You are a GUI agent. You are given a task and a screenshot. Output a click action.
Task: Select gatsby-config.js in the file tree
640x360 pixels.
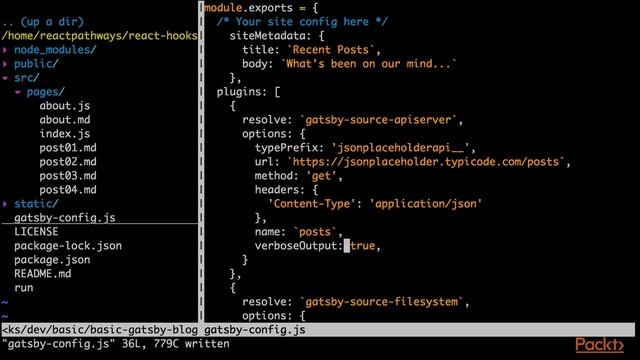tap(64, 218)
